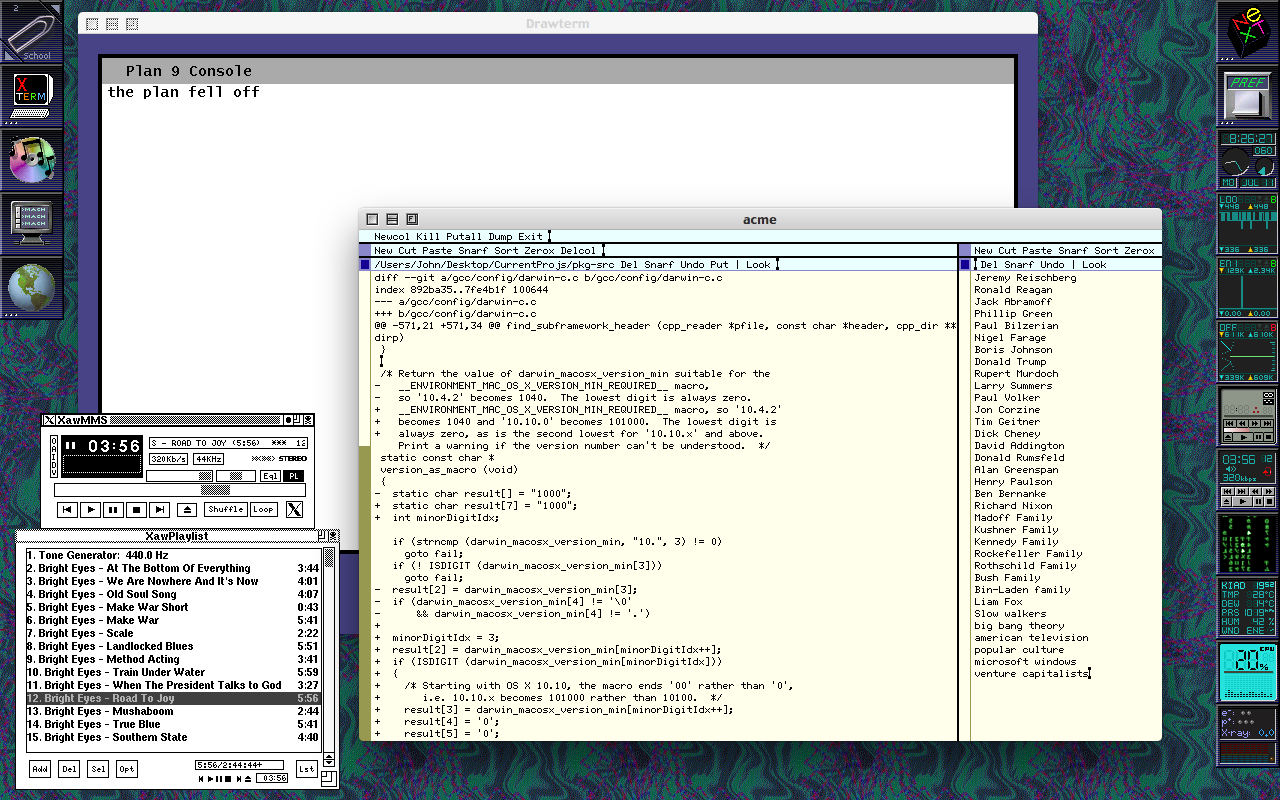Open the Lst list menu in XawPlaylist
This screenshot has height=800, width=1280.
click(306, 769)
